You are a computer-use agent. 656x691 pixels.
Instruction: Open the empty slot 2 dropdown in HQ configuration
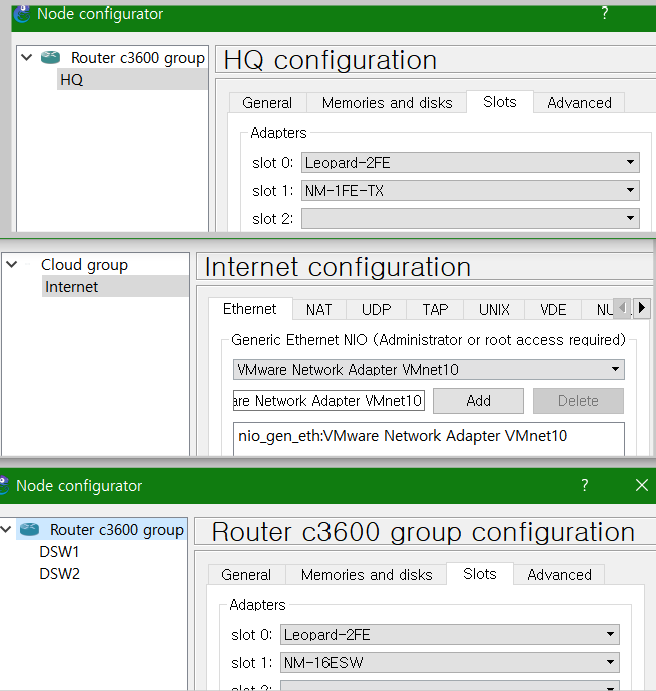(470, 219)
